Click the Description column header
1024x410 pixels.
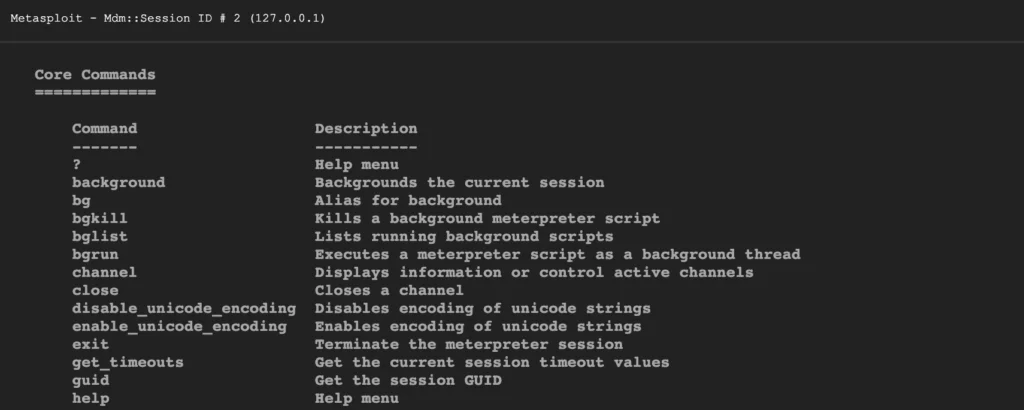point(366,129)
